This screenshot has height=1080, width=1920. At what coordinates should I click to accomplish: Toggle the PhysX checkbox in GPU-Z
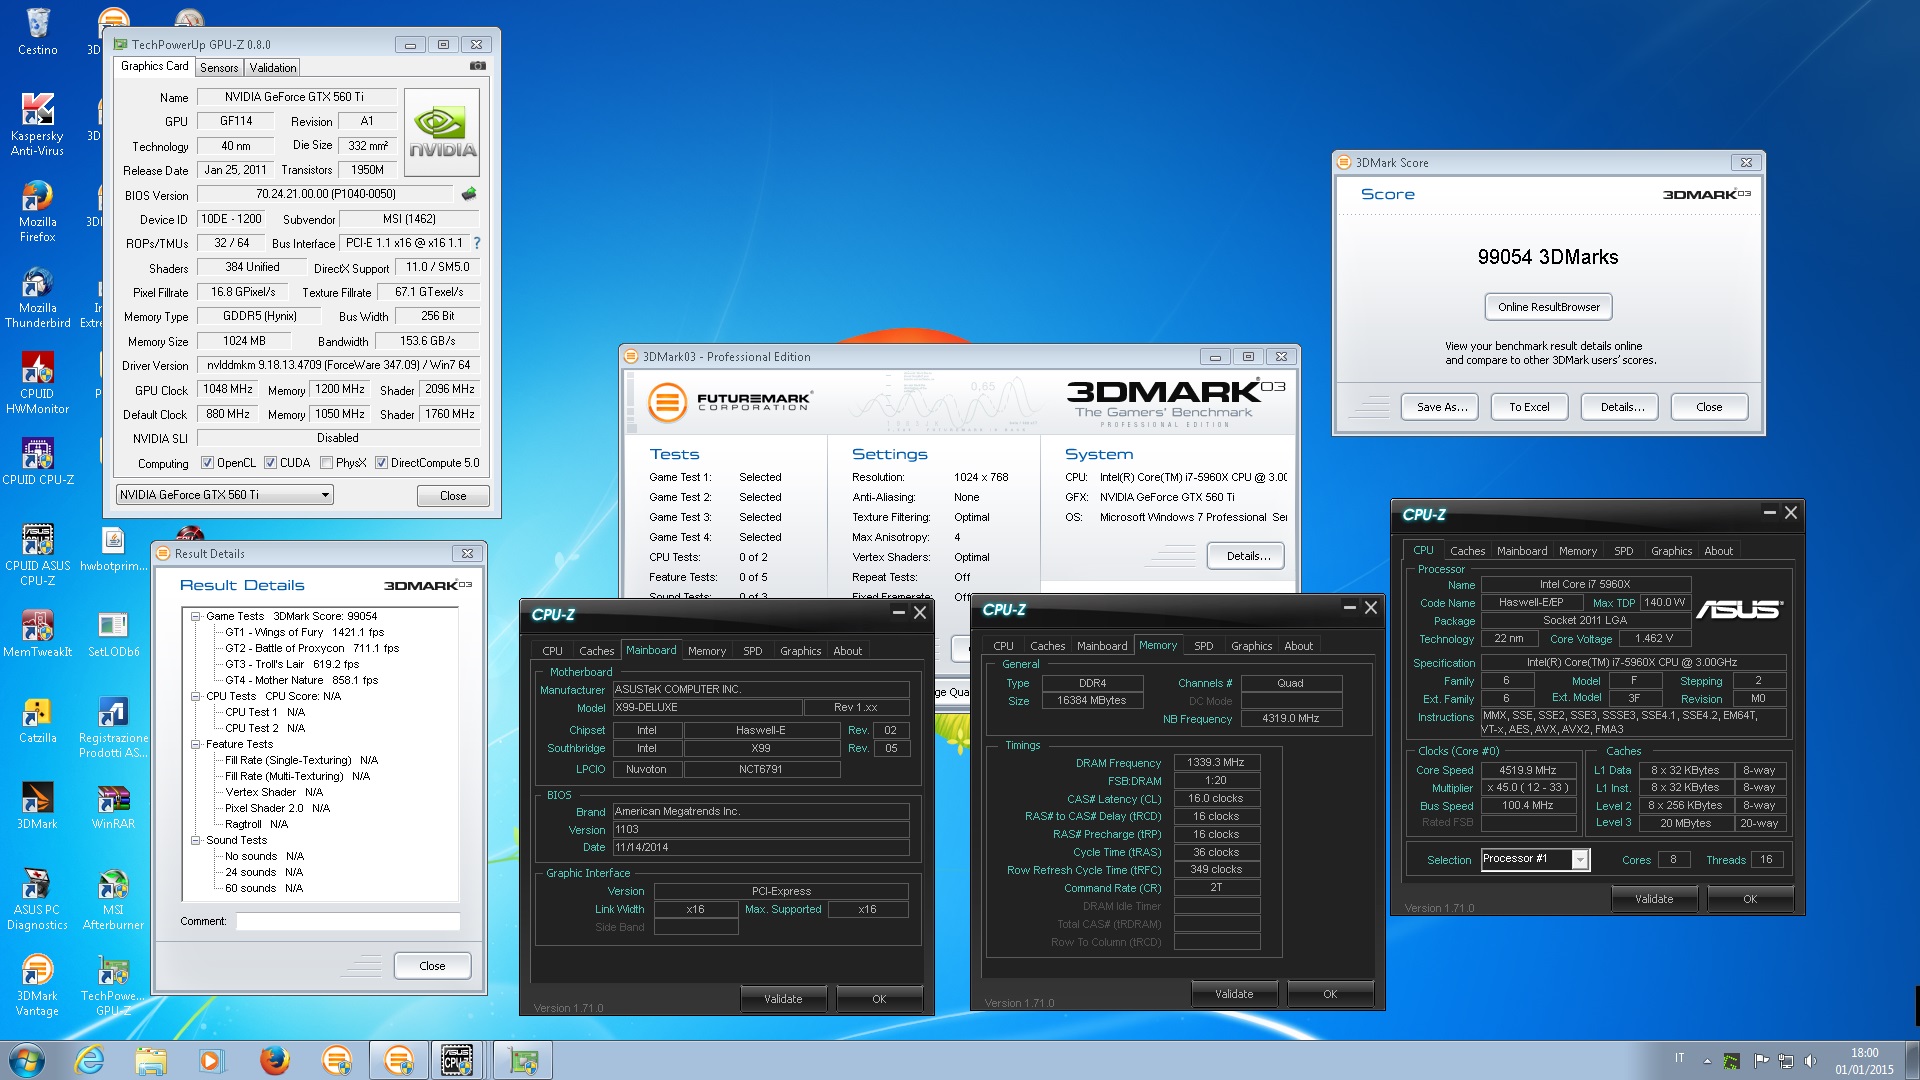point(326,463)
